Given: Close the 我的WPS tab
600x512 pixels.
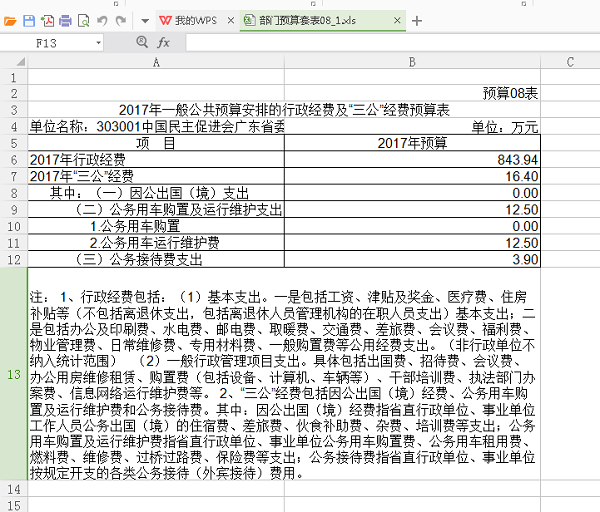Looking at the screenshot, I should 231,20.
